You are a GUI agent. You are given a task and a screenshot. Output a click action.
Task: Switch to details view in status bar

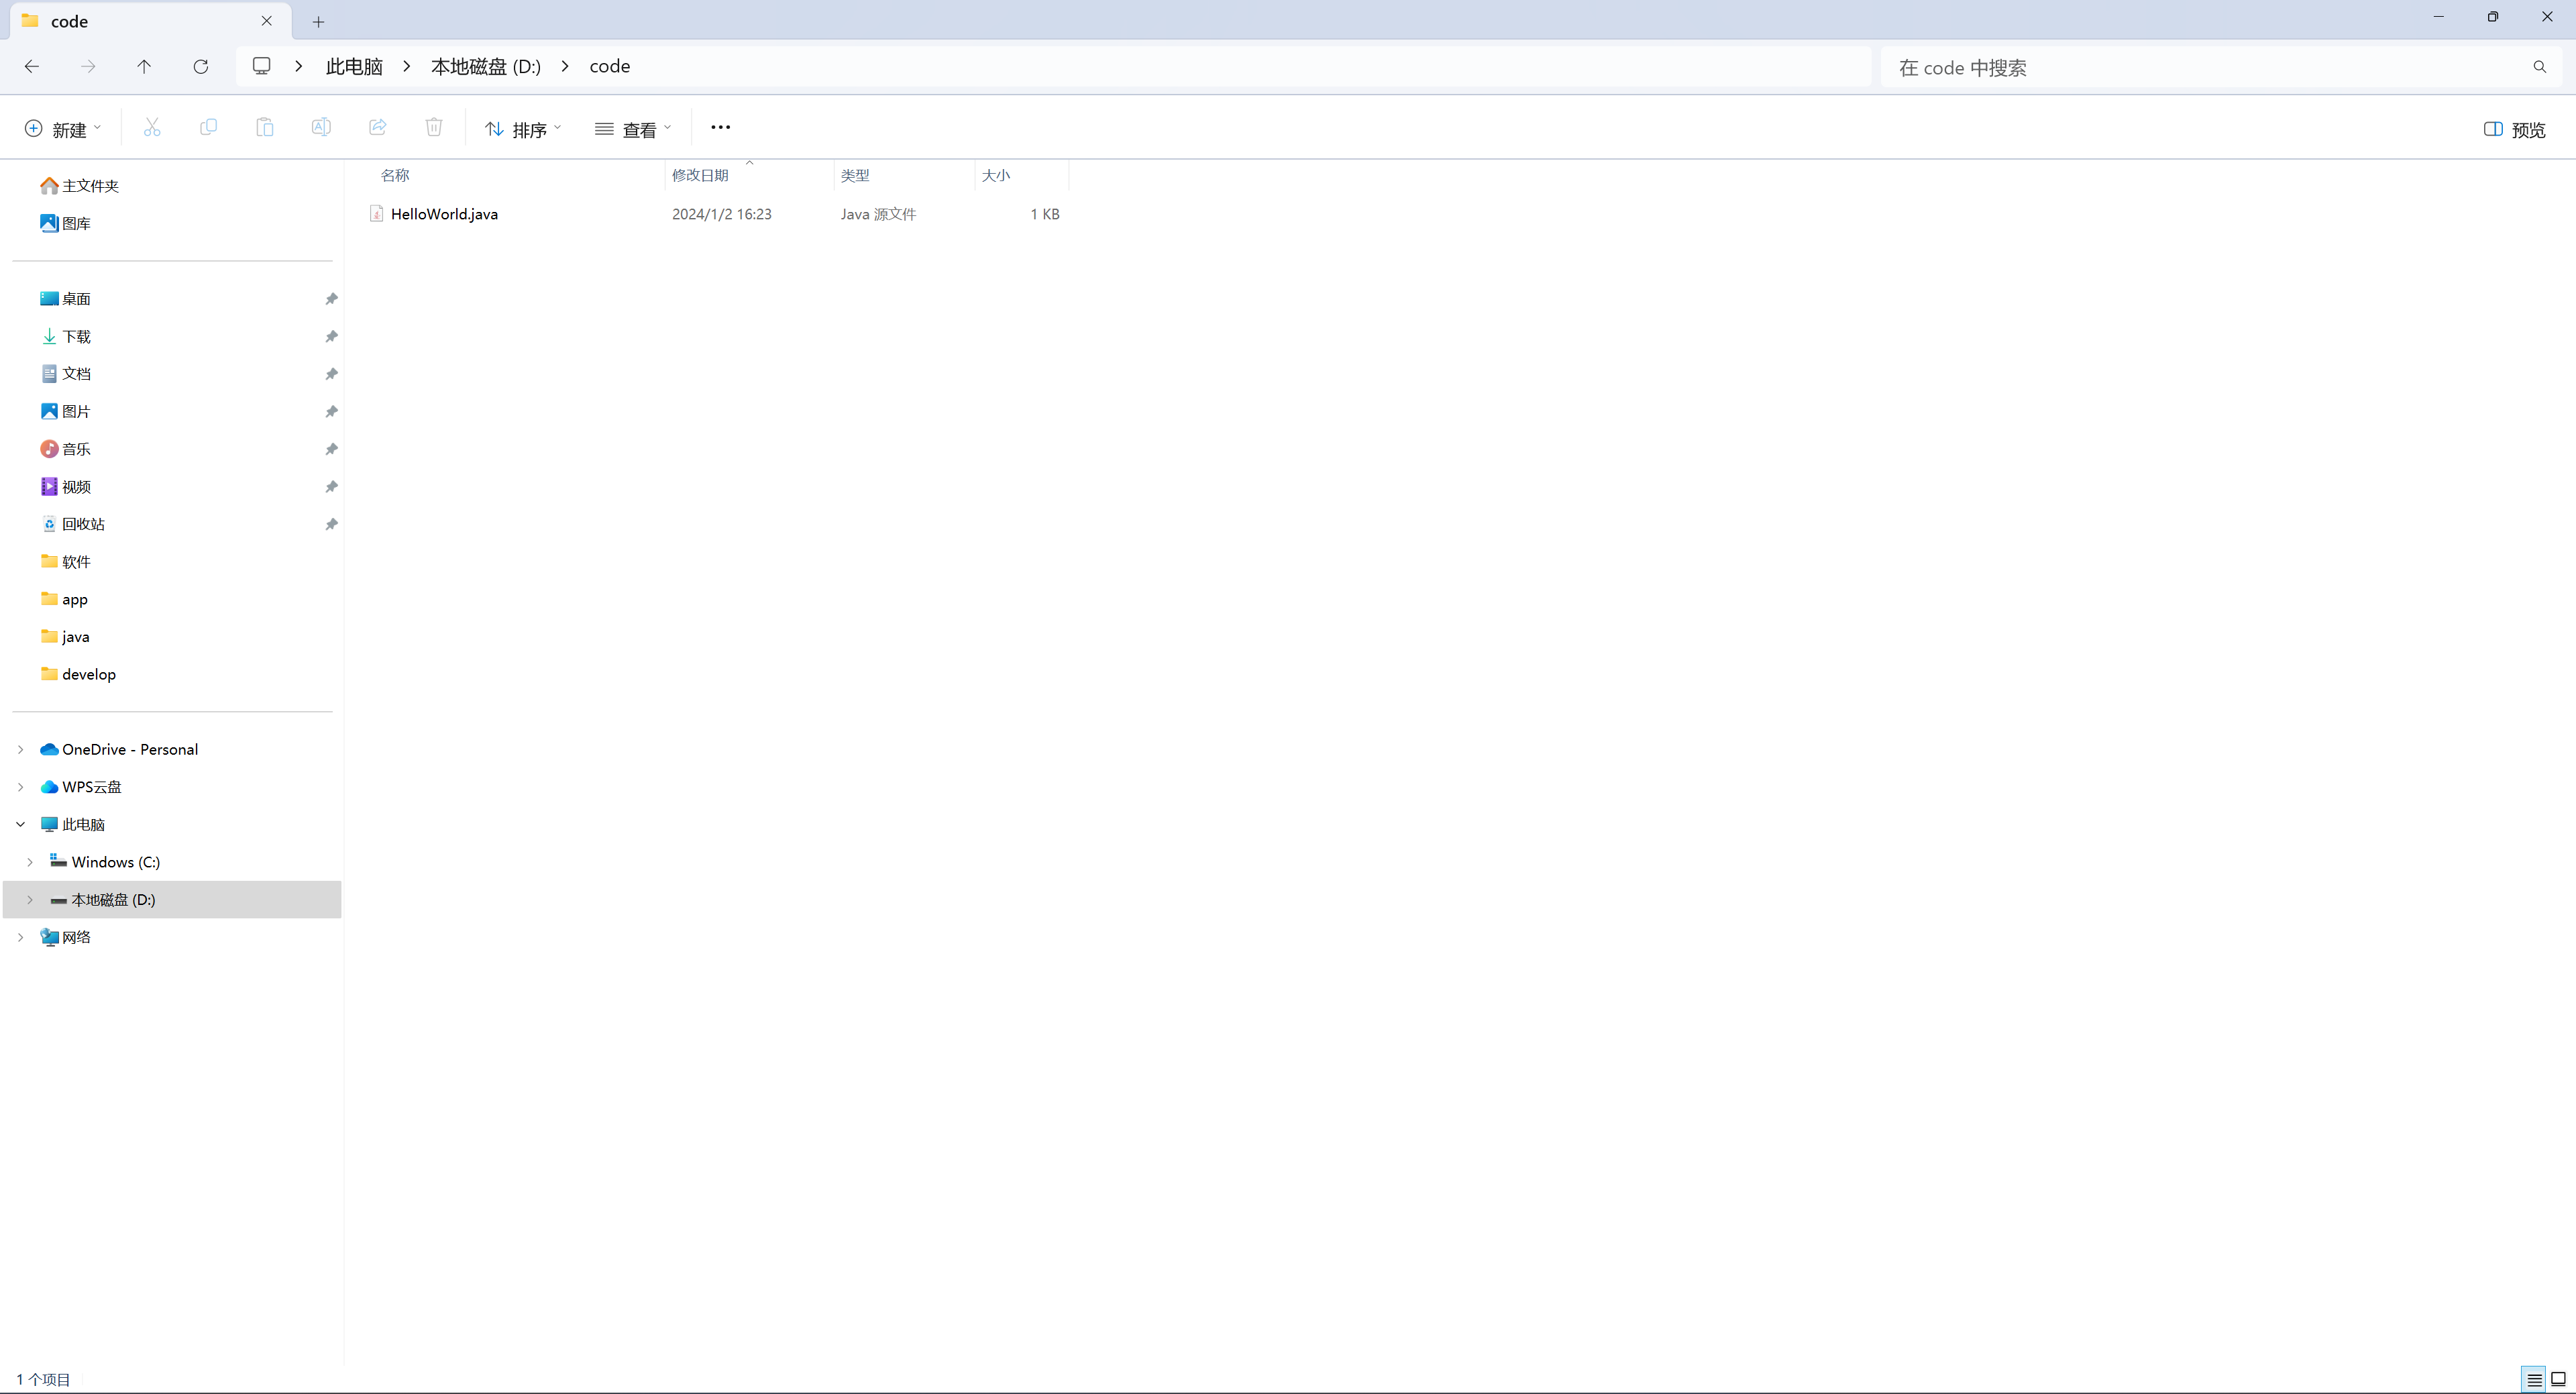[2534, 1380]
